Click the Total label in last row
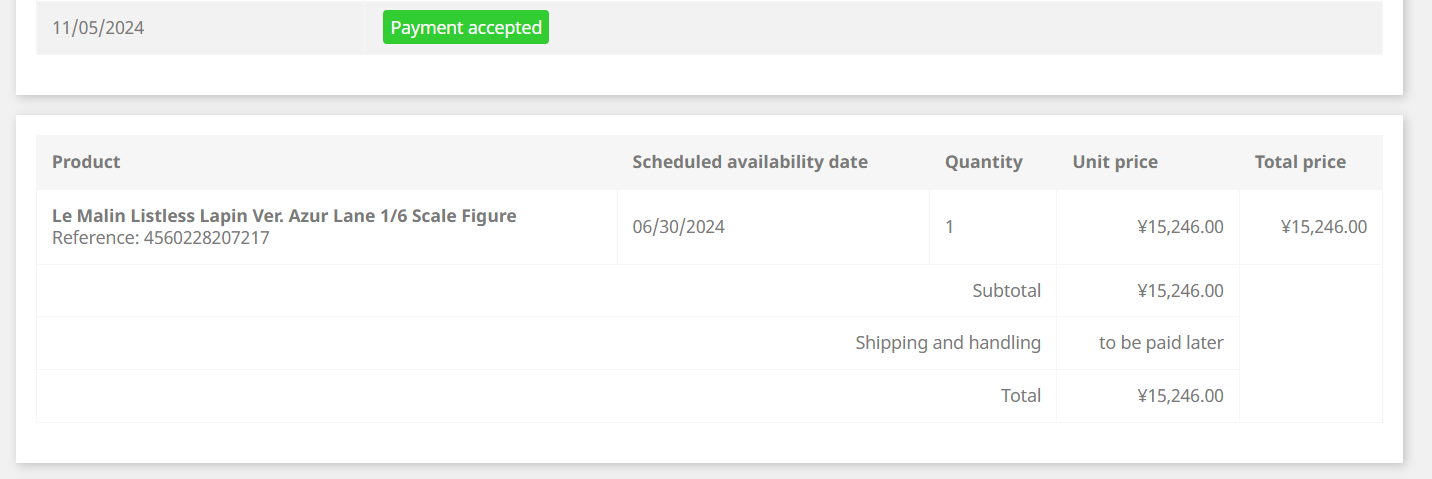1432x479 pixels. (x=1021, y=396)
